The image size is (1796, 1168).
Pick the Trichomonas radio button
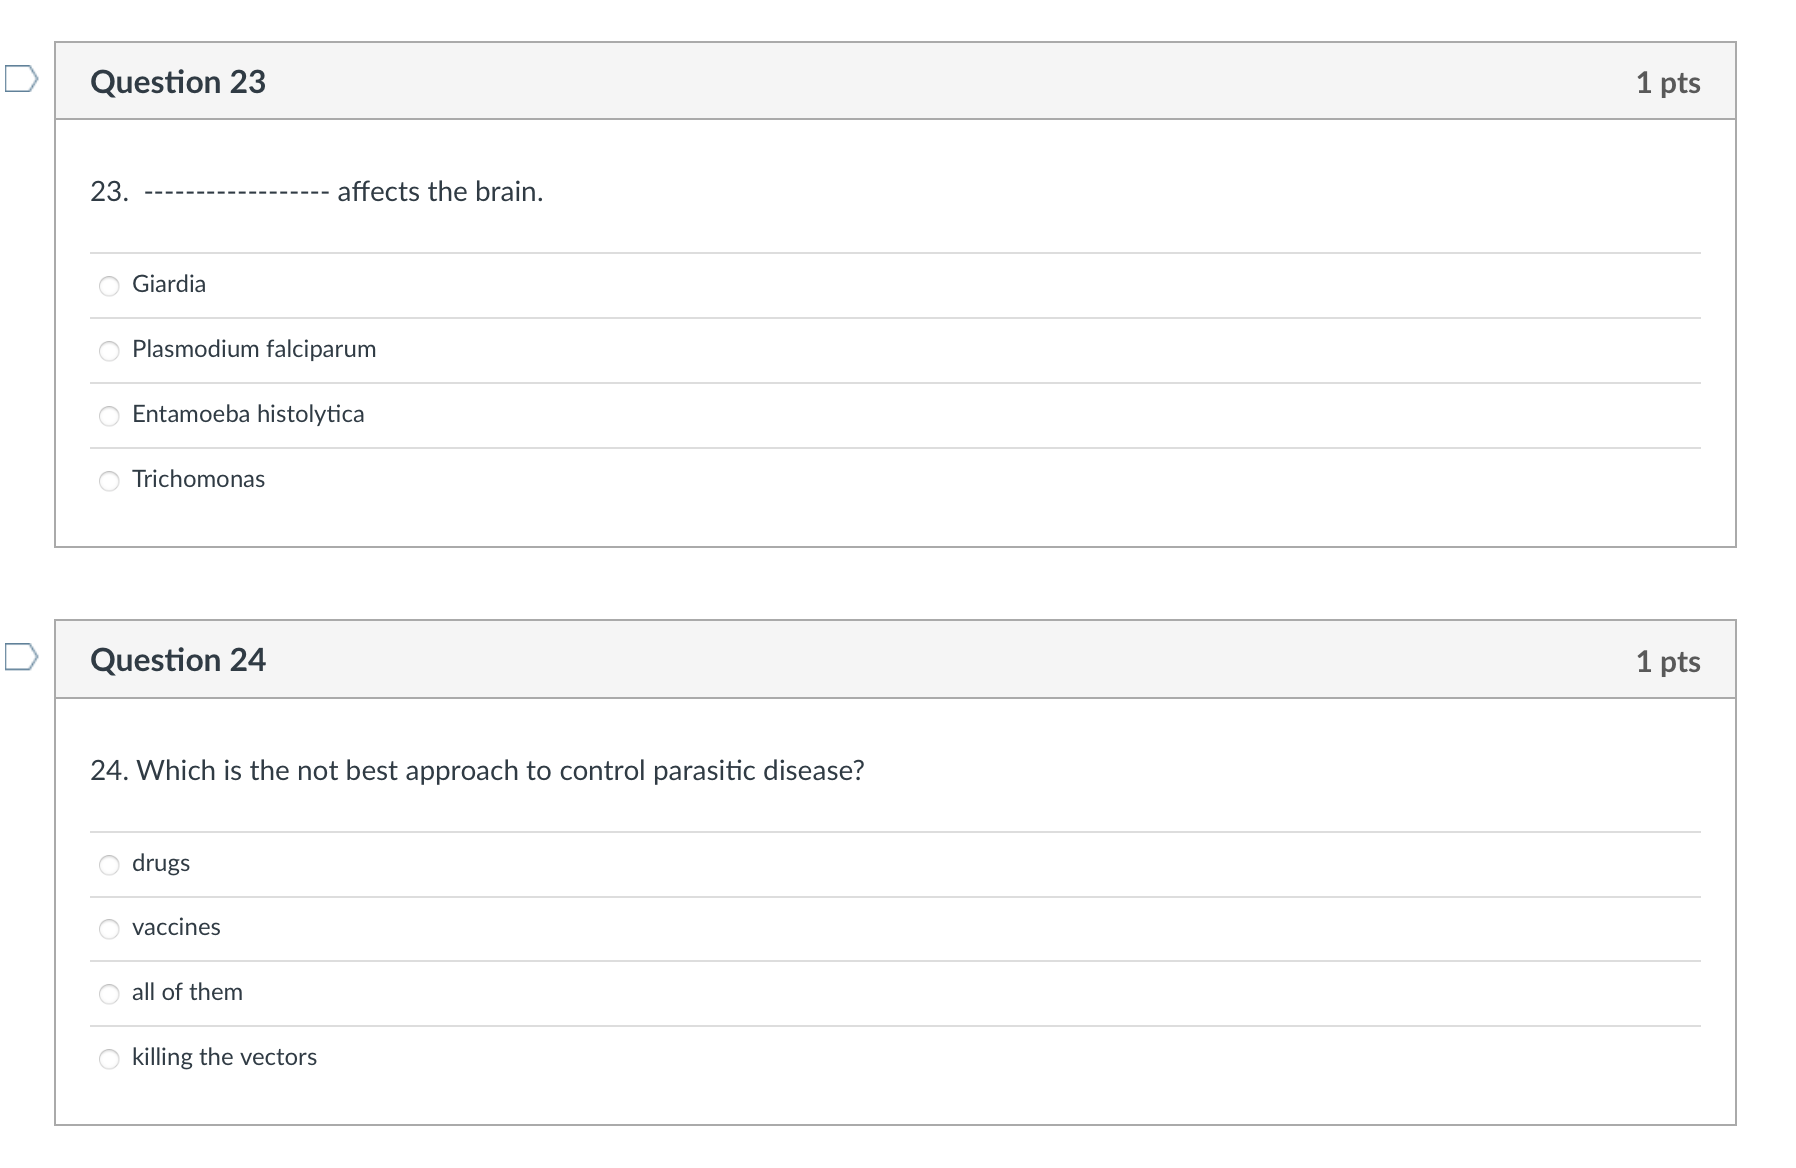pyautogui.click(x=109, y=481)
